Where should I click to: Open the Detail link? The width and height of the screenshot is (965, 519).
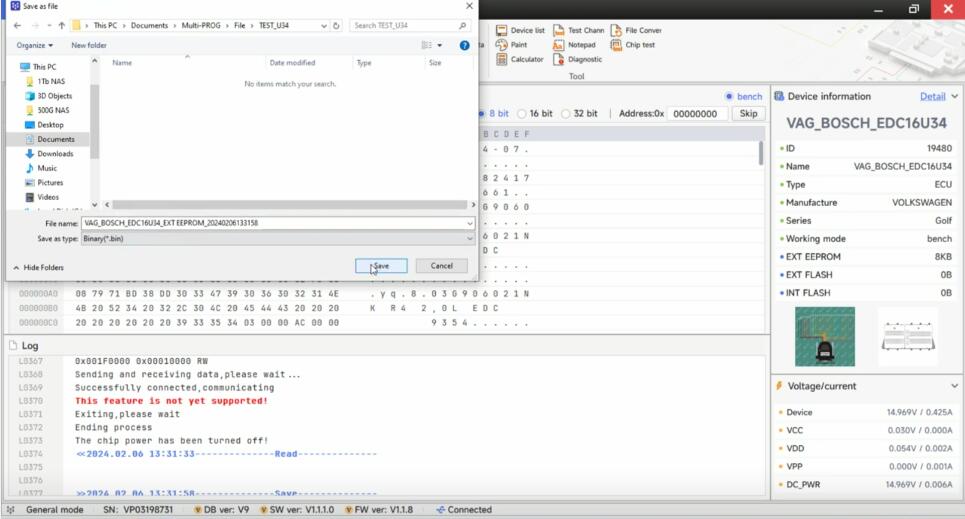tap(932, 97)
